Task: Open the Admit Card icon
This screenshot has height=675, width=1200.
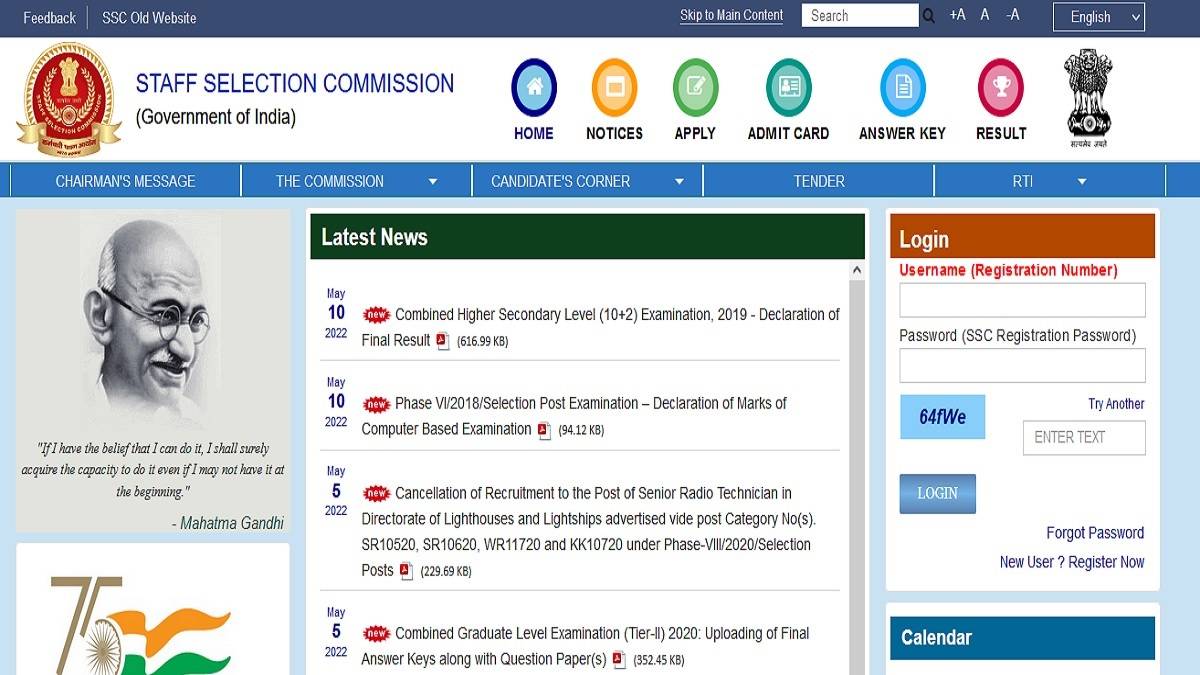Action: tap(788, 88)
